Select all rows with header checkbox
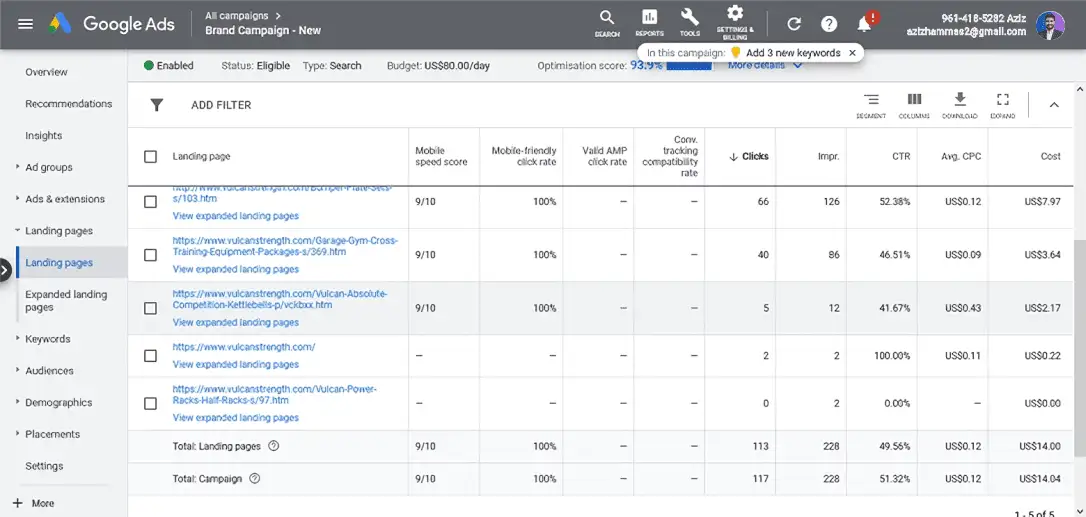Image resolution: width=1086 pixels, height=517 pixels. (150, 156)
